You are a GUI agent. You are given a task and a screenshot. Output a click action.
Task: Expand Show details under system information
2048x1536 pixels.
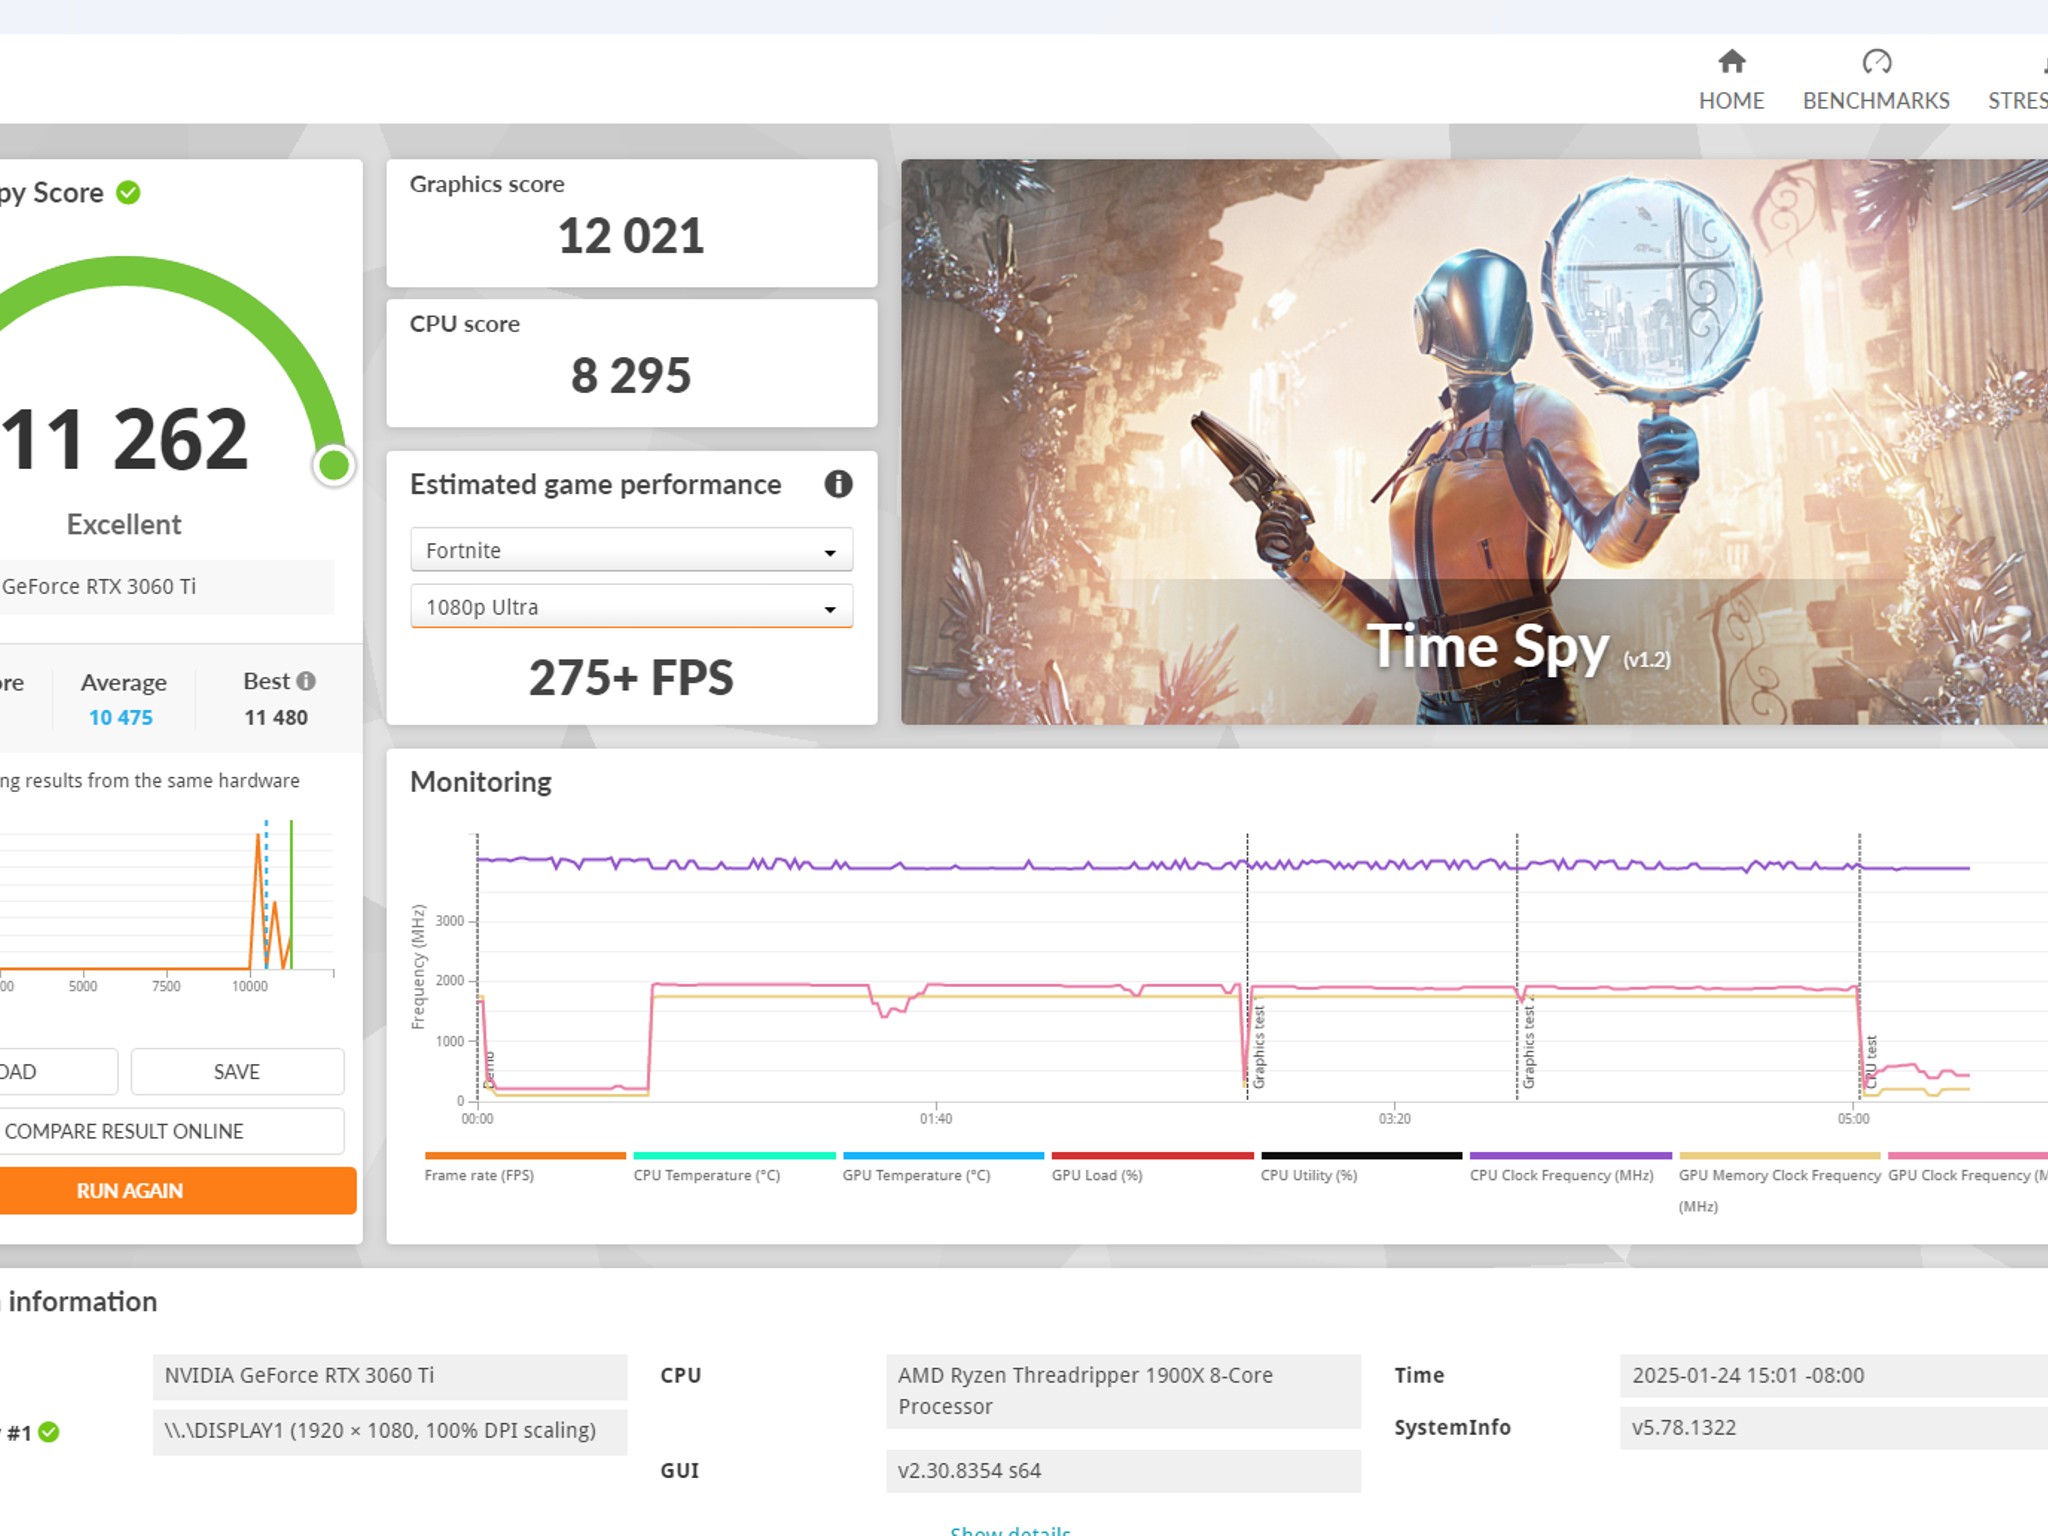click(x=1010, y=1528)
